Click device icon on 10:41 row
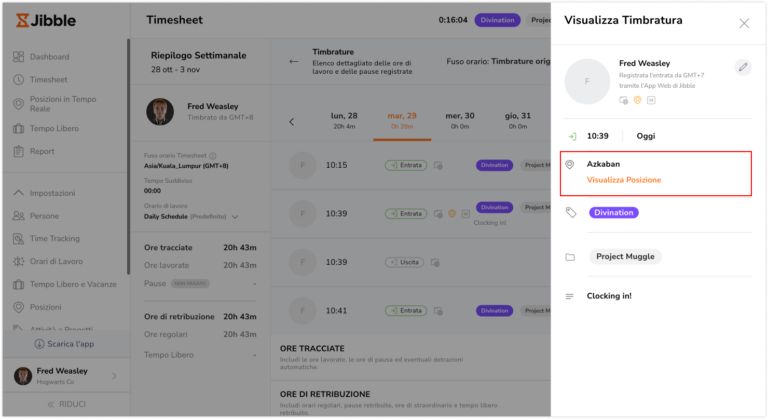The image size is (768, 419). (x=438, y=311)
